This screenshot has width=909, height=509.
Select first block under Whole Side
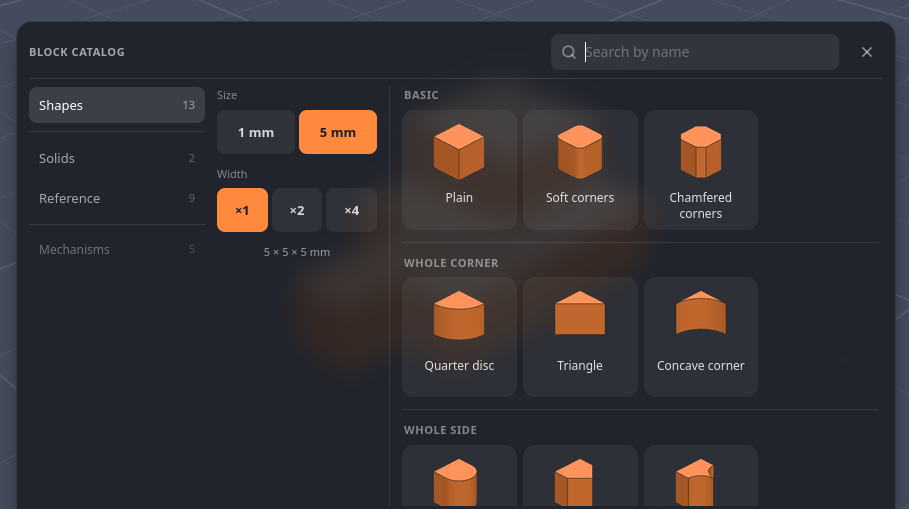pyautogui.click(x=459, y=477)
